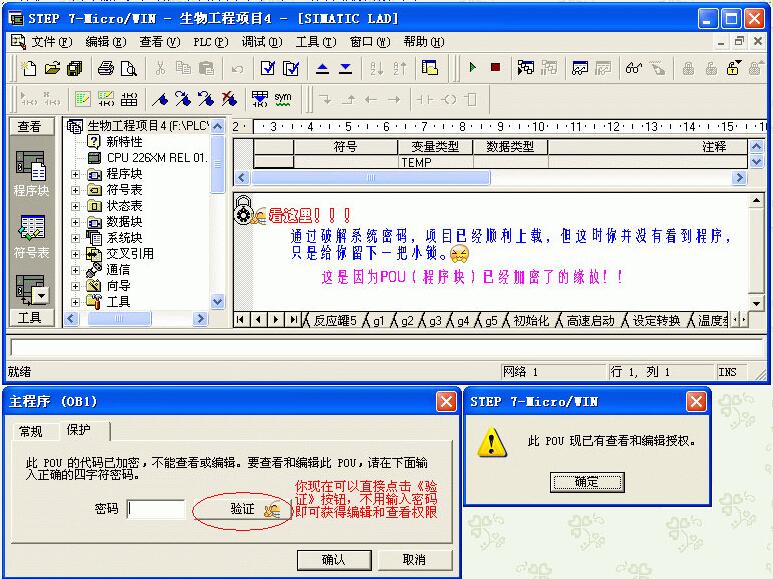Click the 验证 button

tap(243, 509)
